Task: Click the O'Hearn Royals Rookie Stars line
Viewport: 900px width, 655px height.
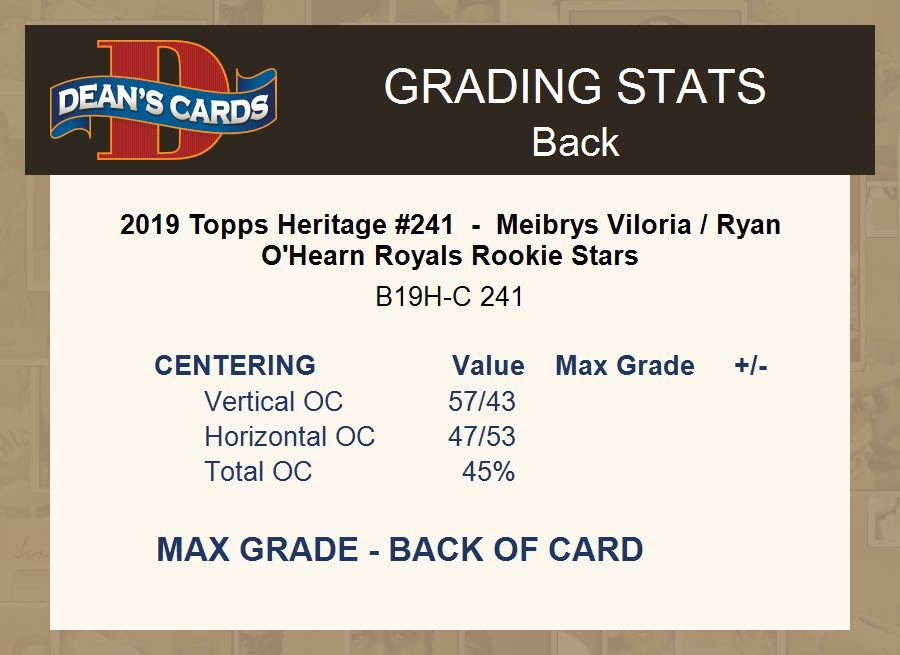Action: click(449, 255)
